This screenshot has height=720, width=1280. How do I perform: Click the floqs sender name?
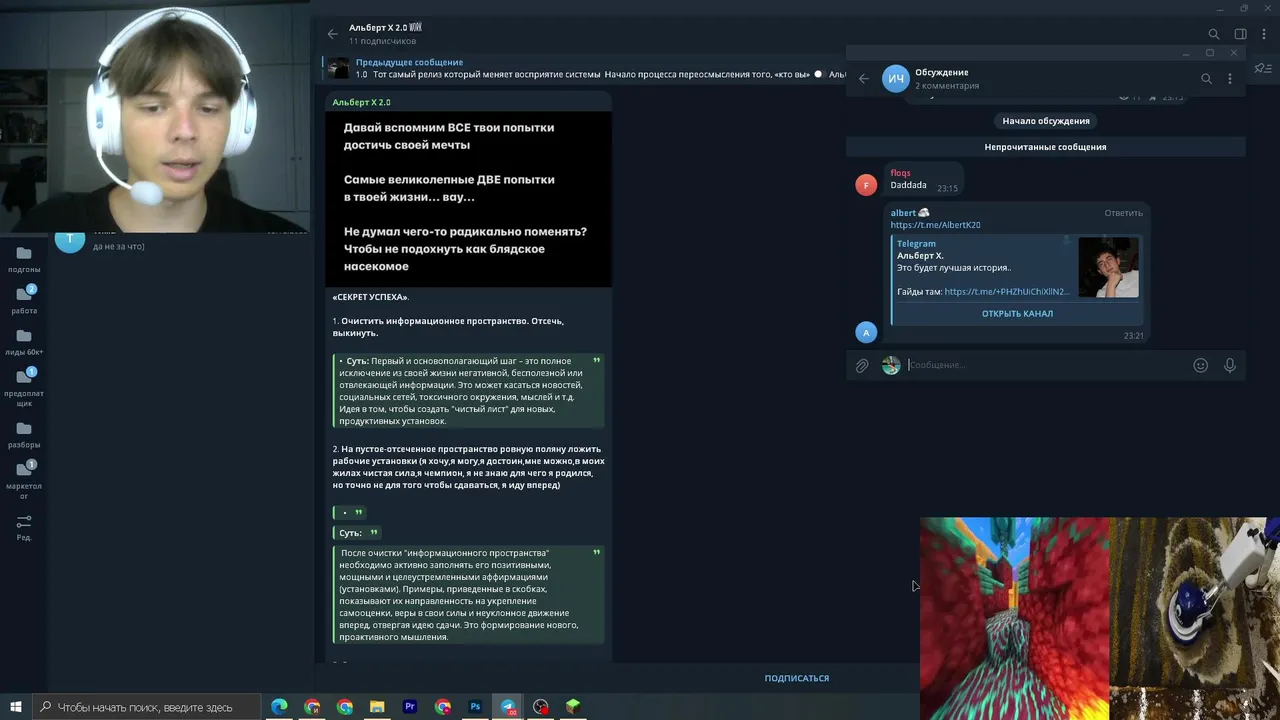tap(900, 173)
